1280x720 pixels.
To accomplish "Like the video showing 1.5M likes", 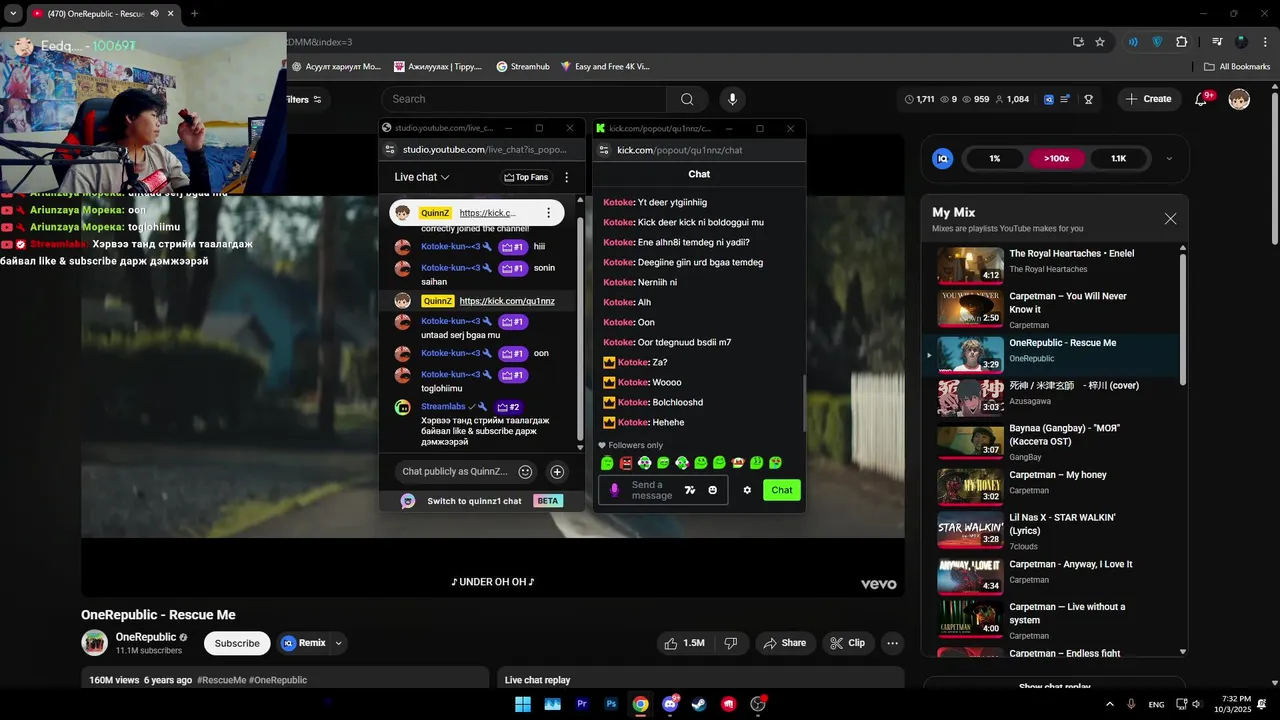I will pos(685,643).
